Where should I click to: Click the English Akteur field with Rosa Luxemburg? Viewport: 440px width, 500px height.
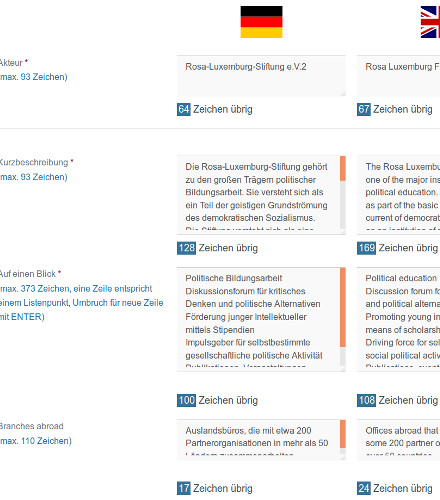398,76
